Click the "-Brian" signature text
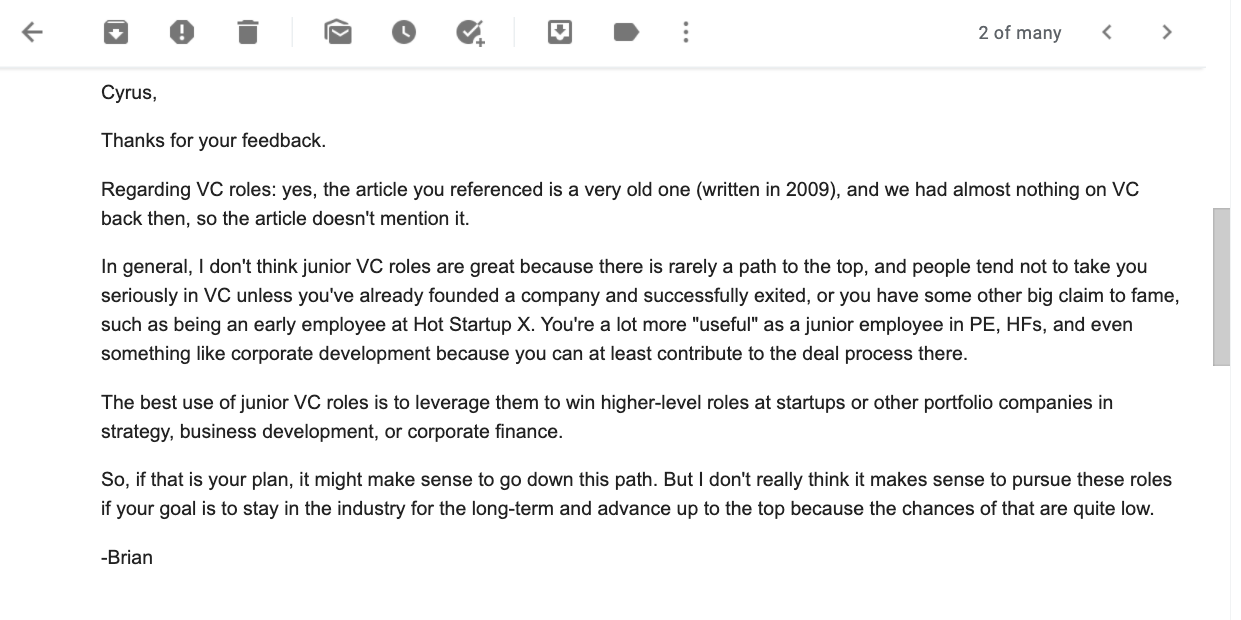 click(127, 558)
